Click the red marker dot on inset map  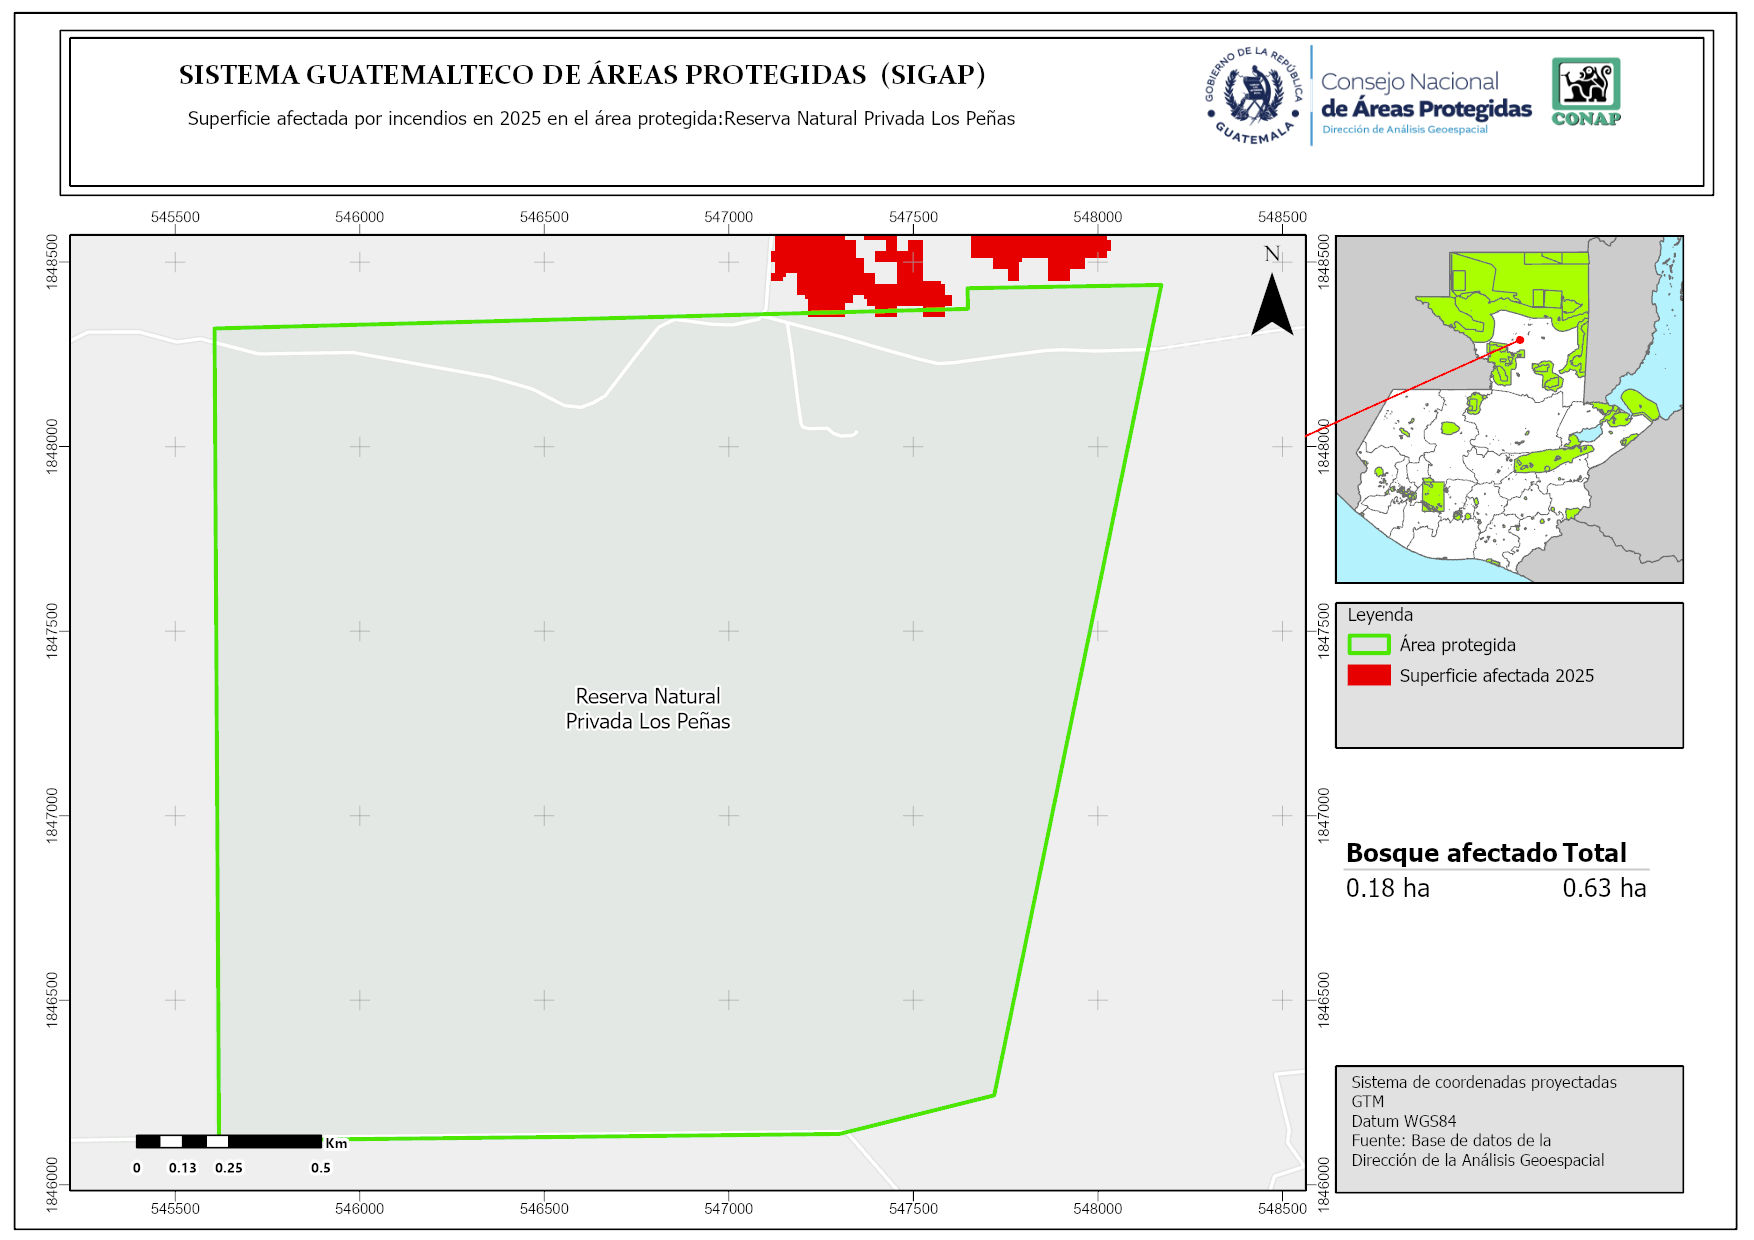[1520, 340]
